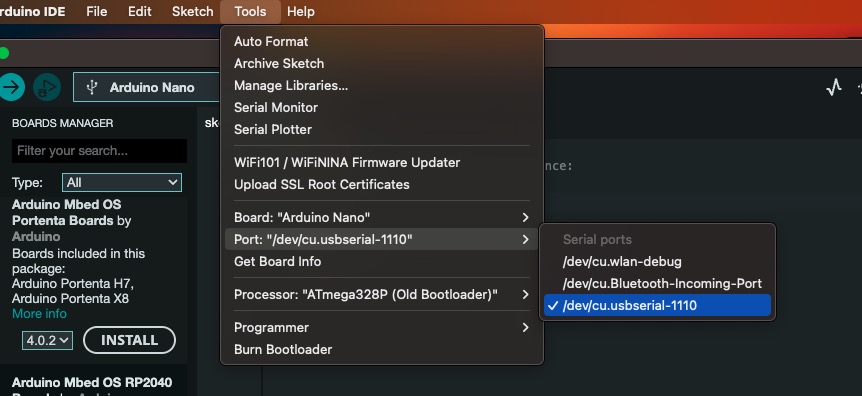Open the Sketch menu

click(x=192, y=12)
